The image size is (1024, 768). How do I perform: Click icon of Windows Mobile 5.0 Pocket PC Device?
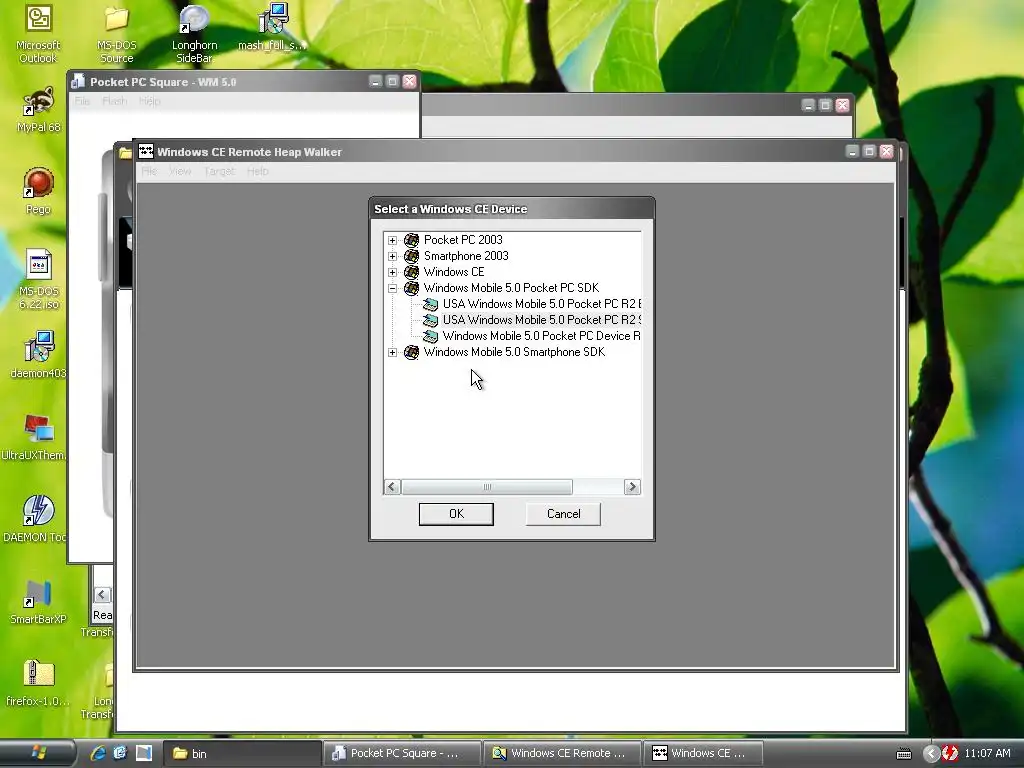coord(430,336)
